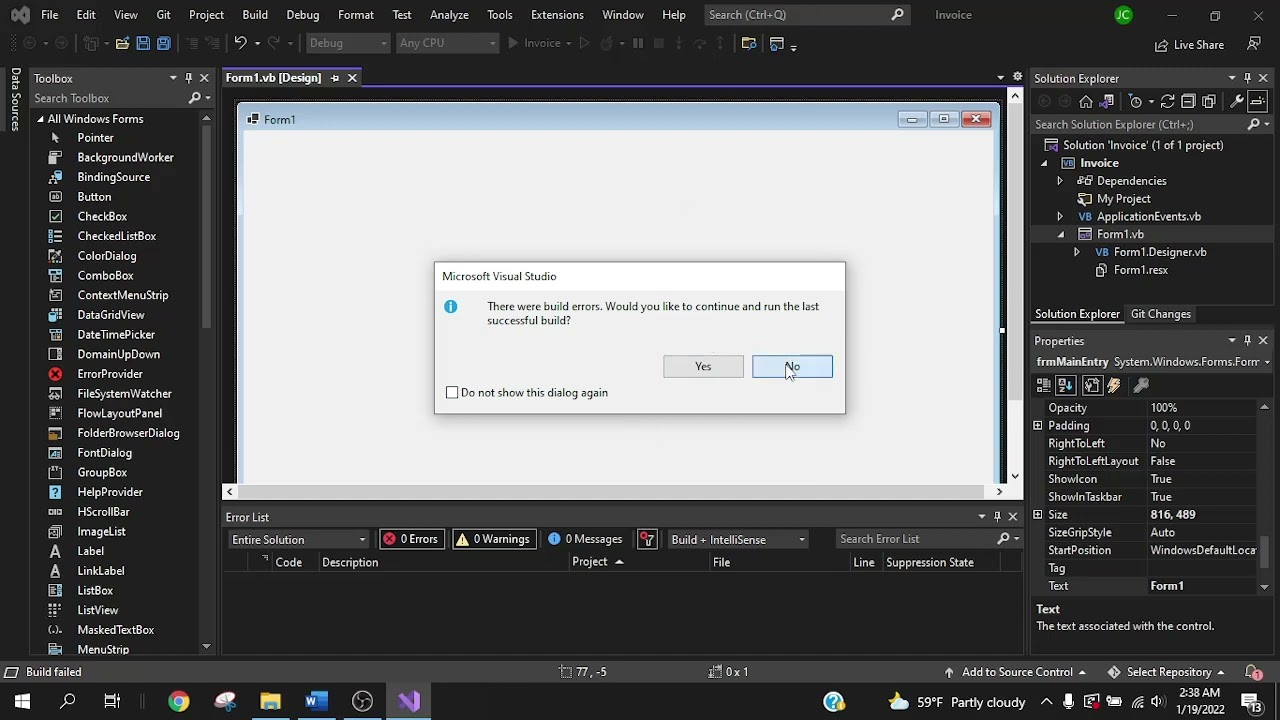
Task: Select the Label control in Toolbox
Action: click(90, 551)
